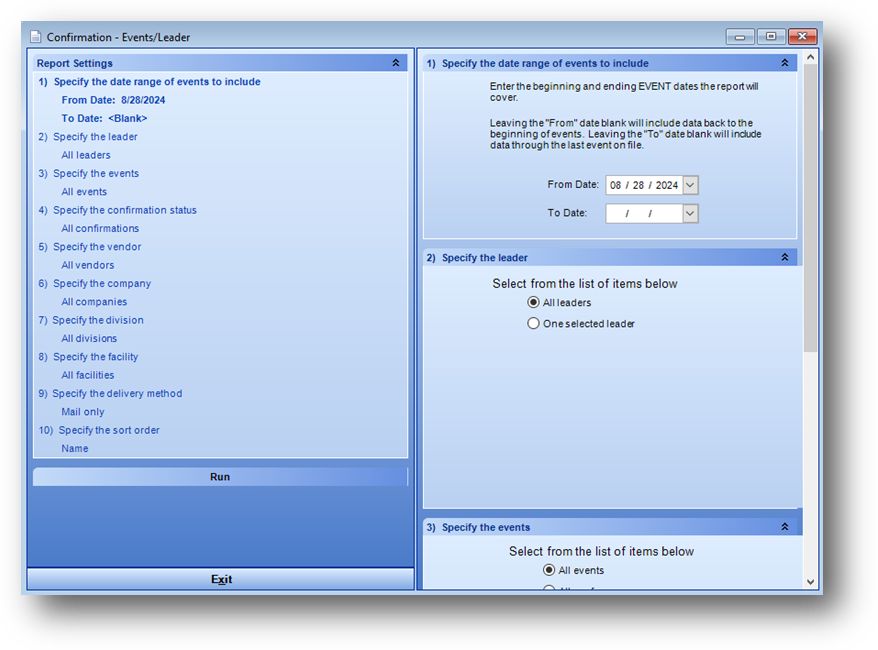878x650 pixels.
Task: Click the 'Name' sort order value
Action: 74,448
